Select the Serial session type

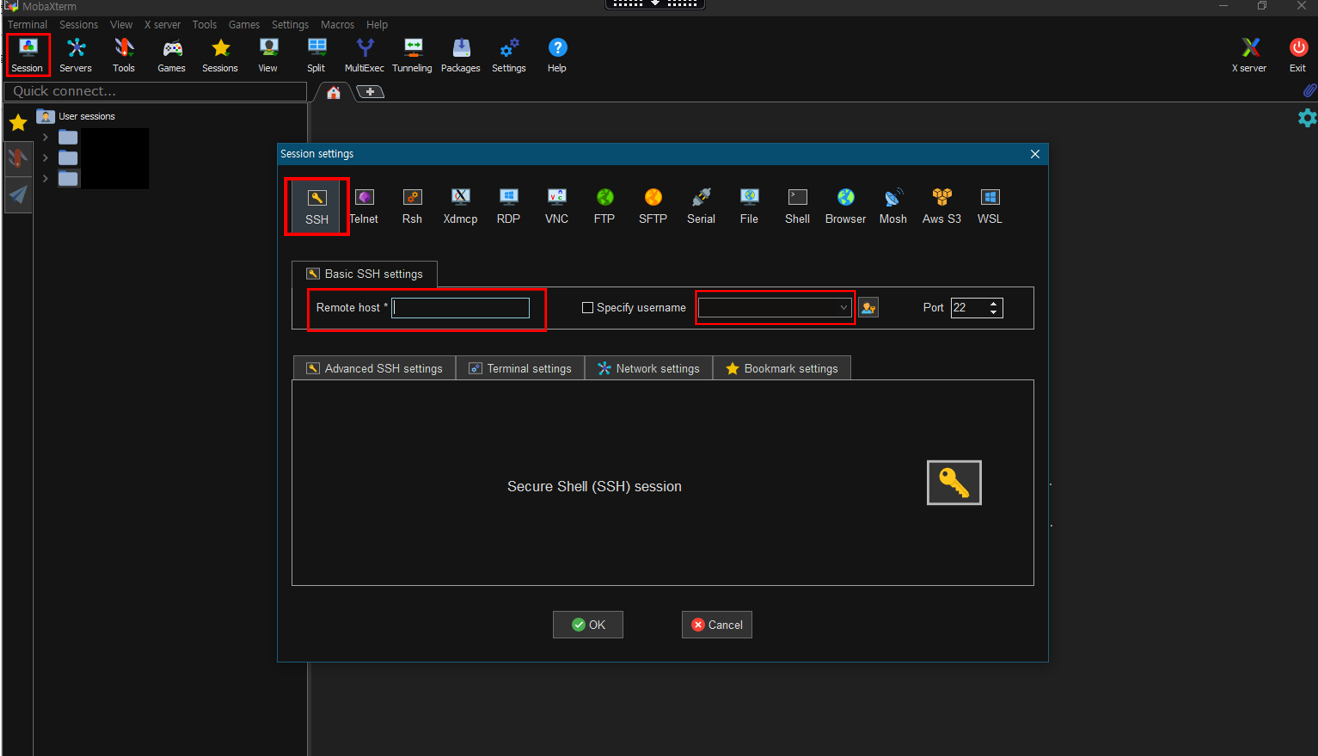[701, 207]
